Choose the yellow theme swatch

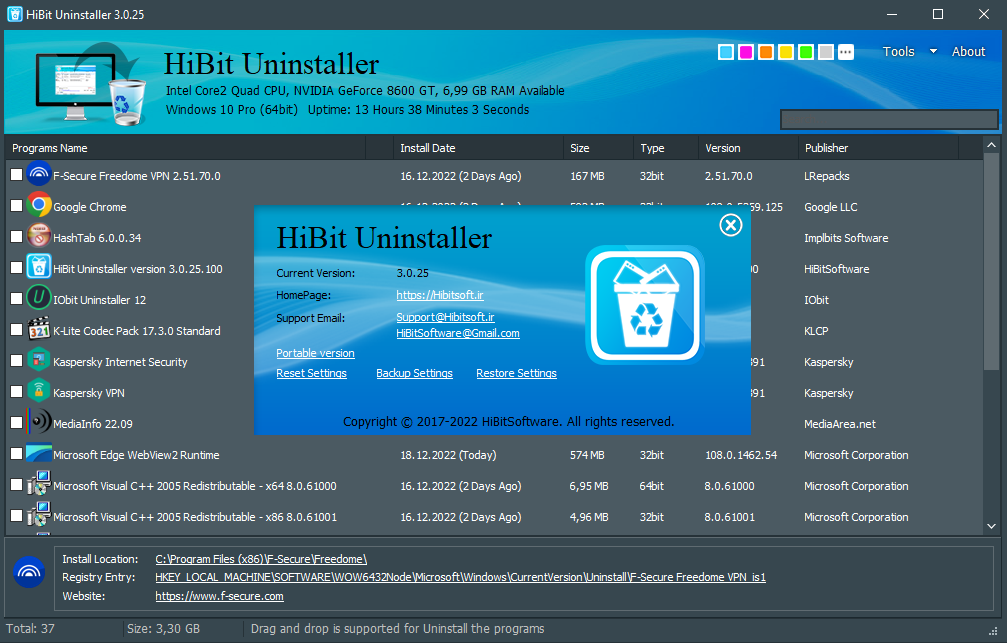click(x=785, y=52)
